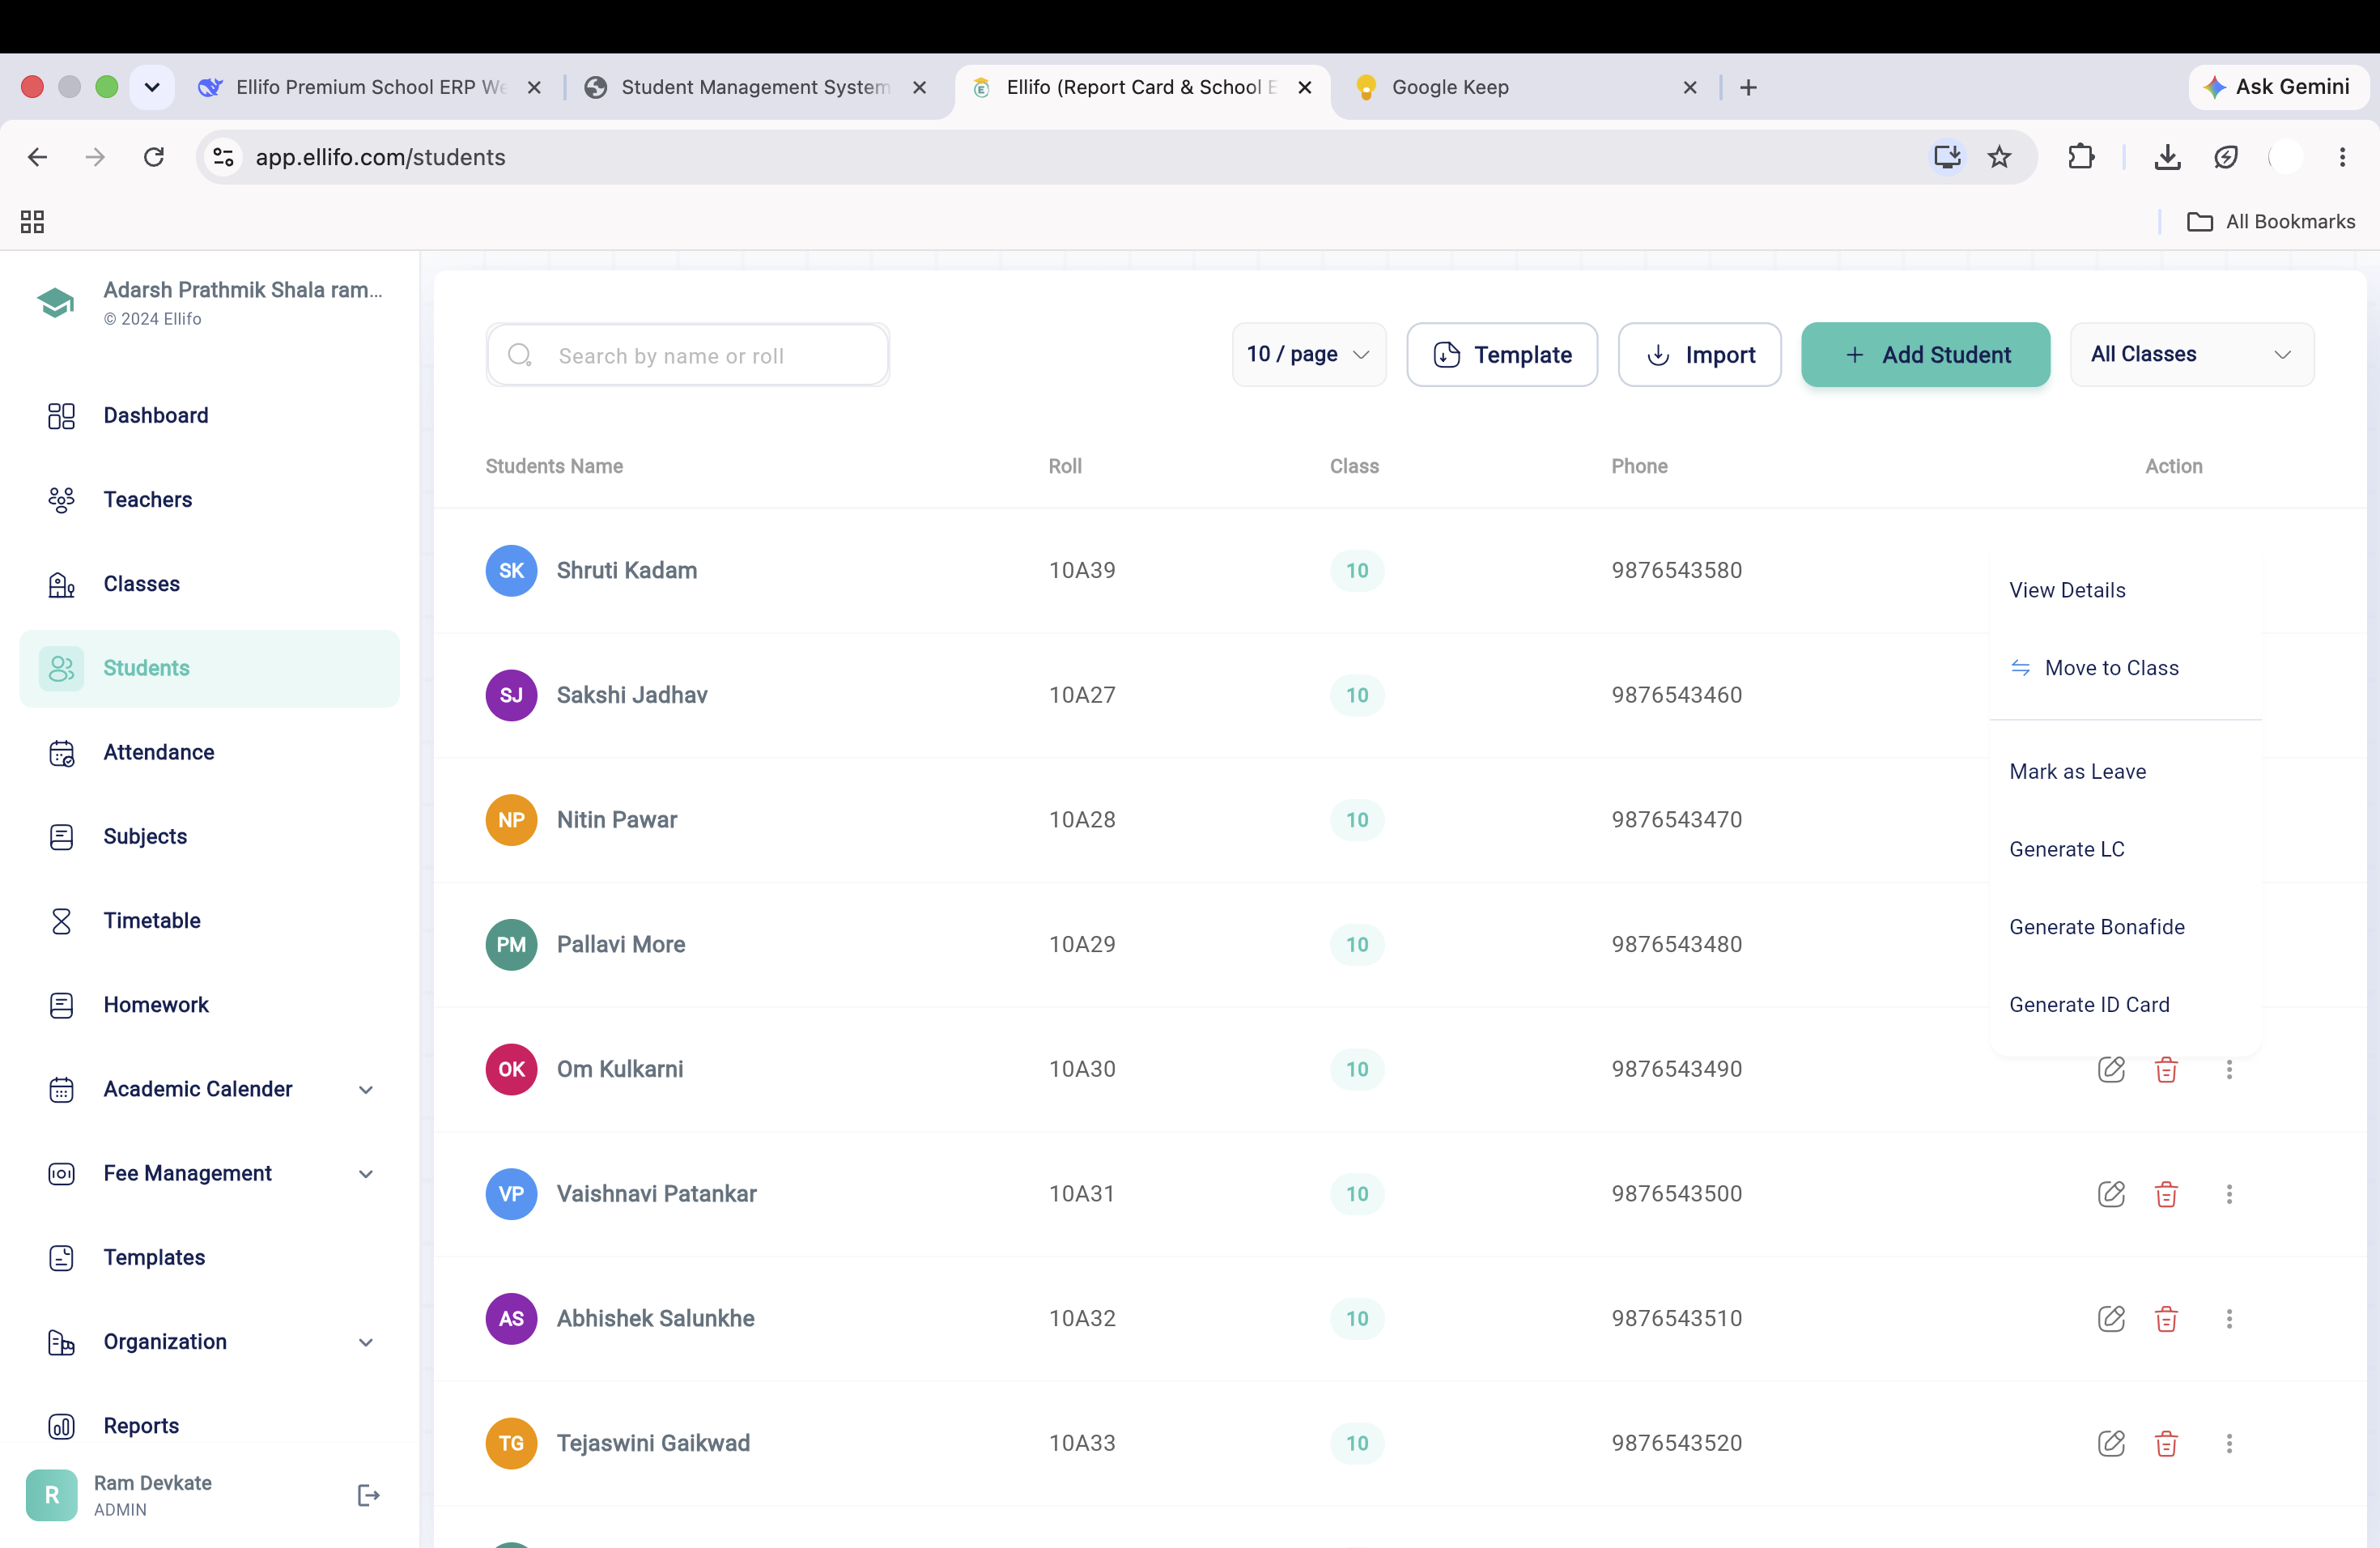Viewport: 2380px width, 1548px height.
Task: Click the Templates sidebar icon
Action: click(x=61, y=1257)
